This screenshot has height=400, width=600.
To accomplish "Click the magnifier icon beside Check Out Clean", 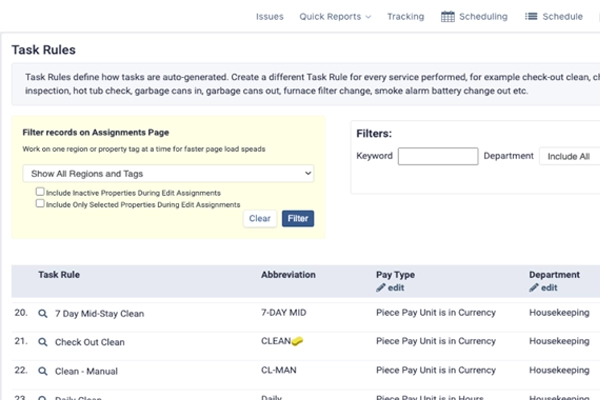I will [43, 342].
